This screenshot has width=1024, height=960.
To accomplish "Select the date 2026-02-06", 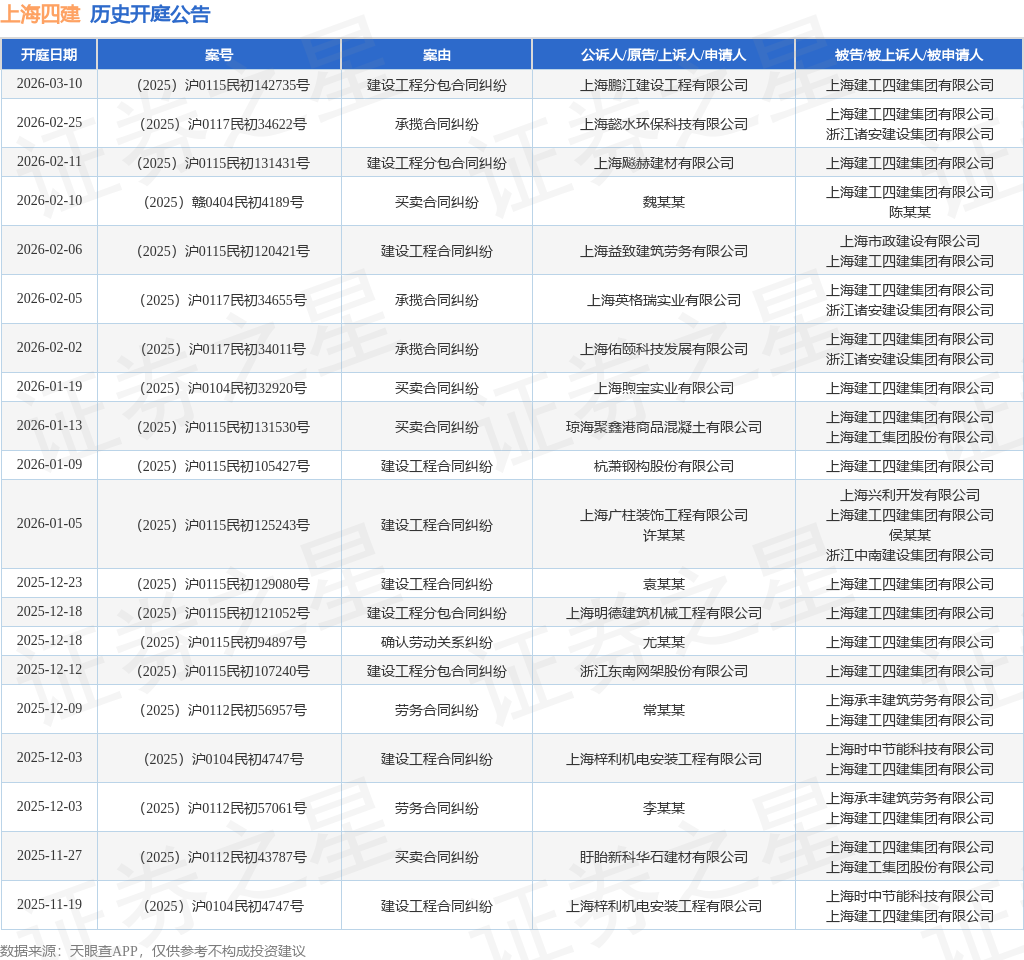I will tap(49, 249).
